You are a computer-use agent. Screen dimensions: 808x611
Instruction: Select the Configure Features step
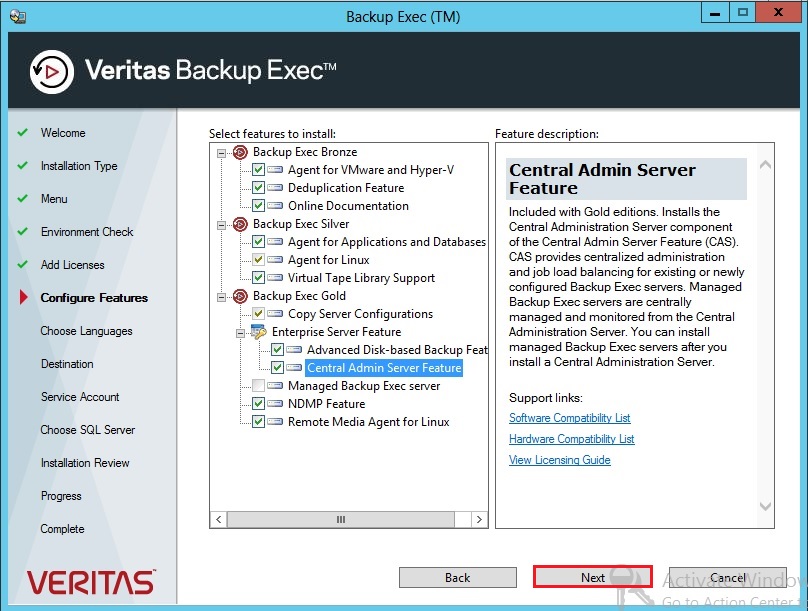pyautogui.click(x=93, y=297)
